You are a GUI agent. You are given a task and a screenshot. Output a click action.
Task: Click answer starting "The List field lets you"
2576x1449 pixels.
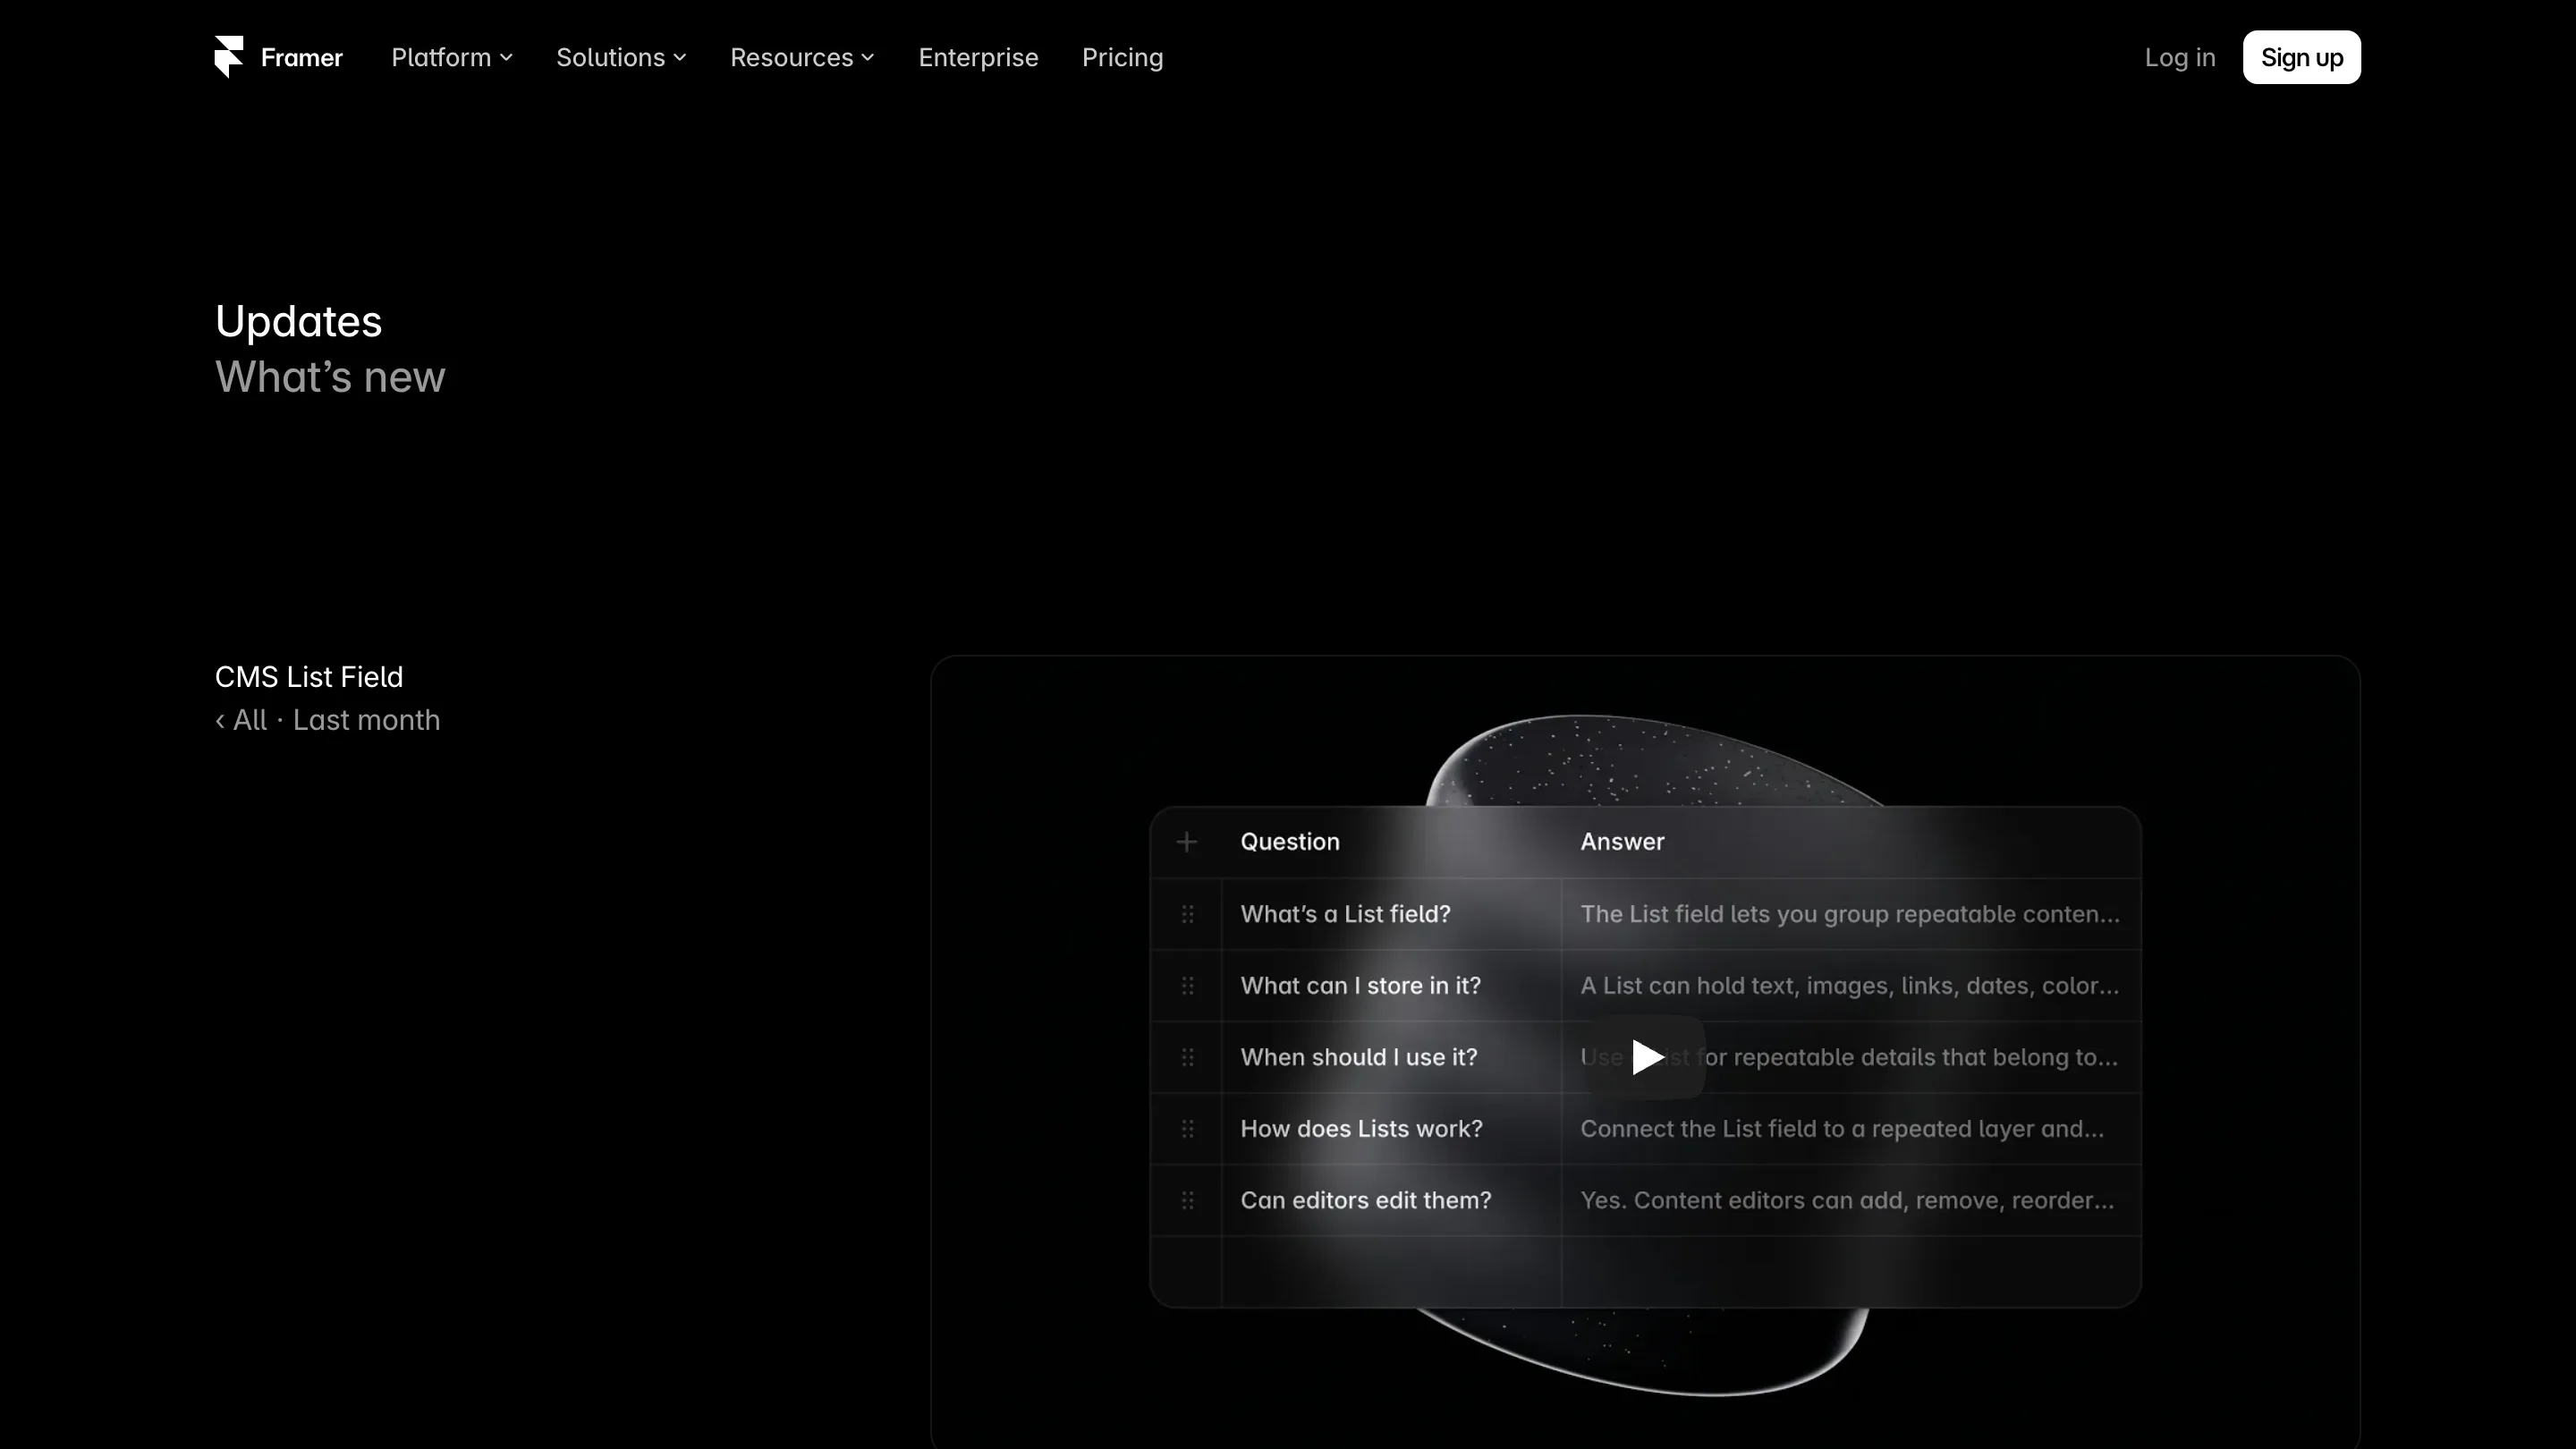(x=1850, y=914)
